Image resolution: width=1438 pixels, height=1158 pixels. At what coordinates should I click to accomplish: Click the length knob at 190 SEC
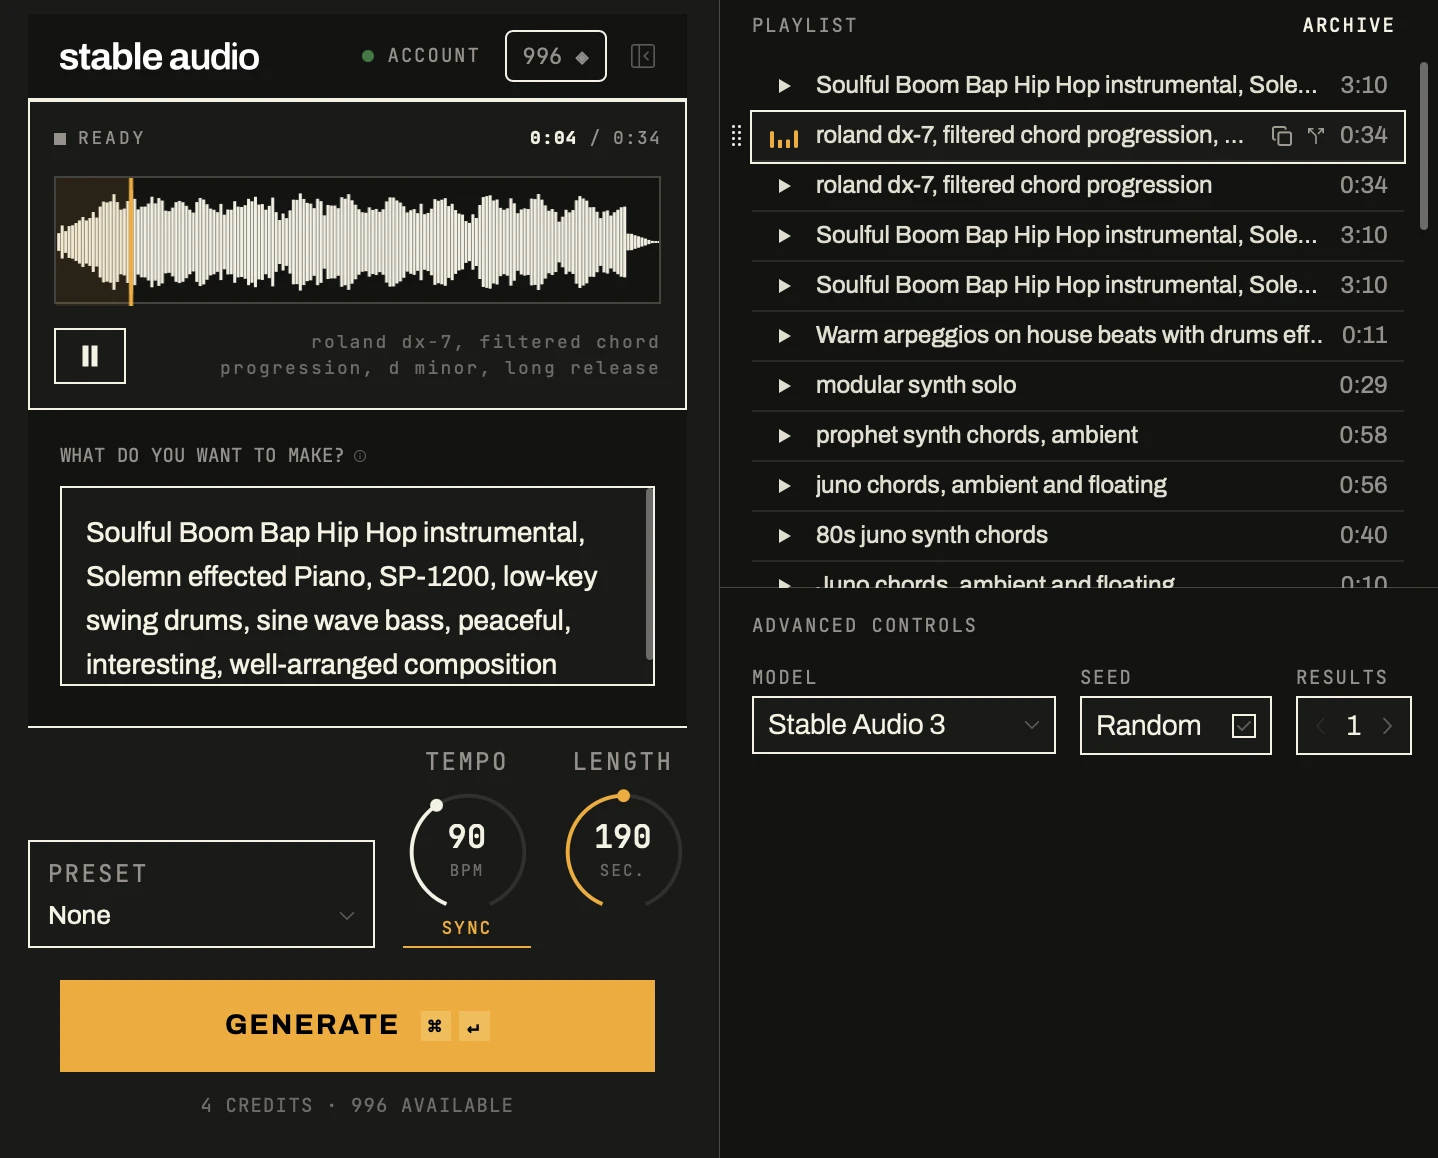[623, 850]
